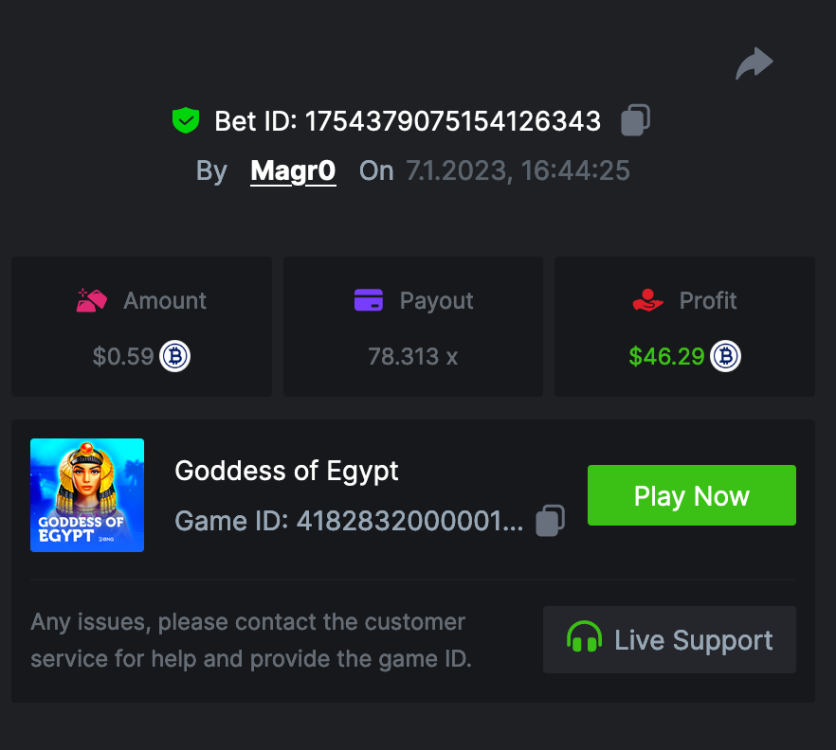Click the Bet ID number text
Viewport: 836px width, 750px height.
453,121
